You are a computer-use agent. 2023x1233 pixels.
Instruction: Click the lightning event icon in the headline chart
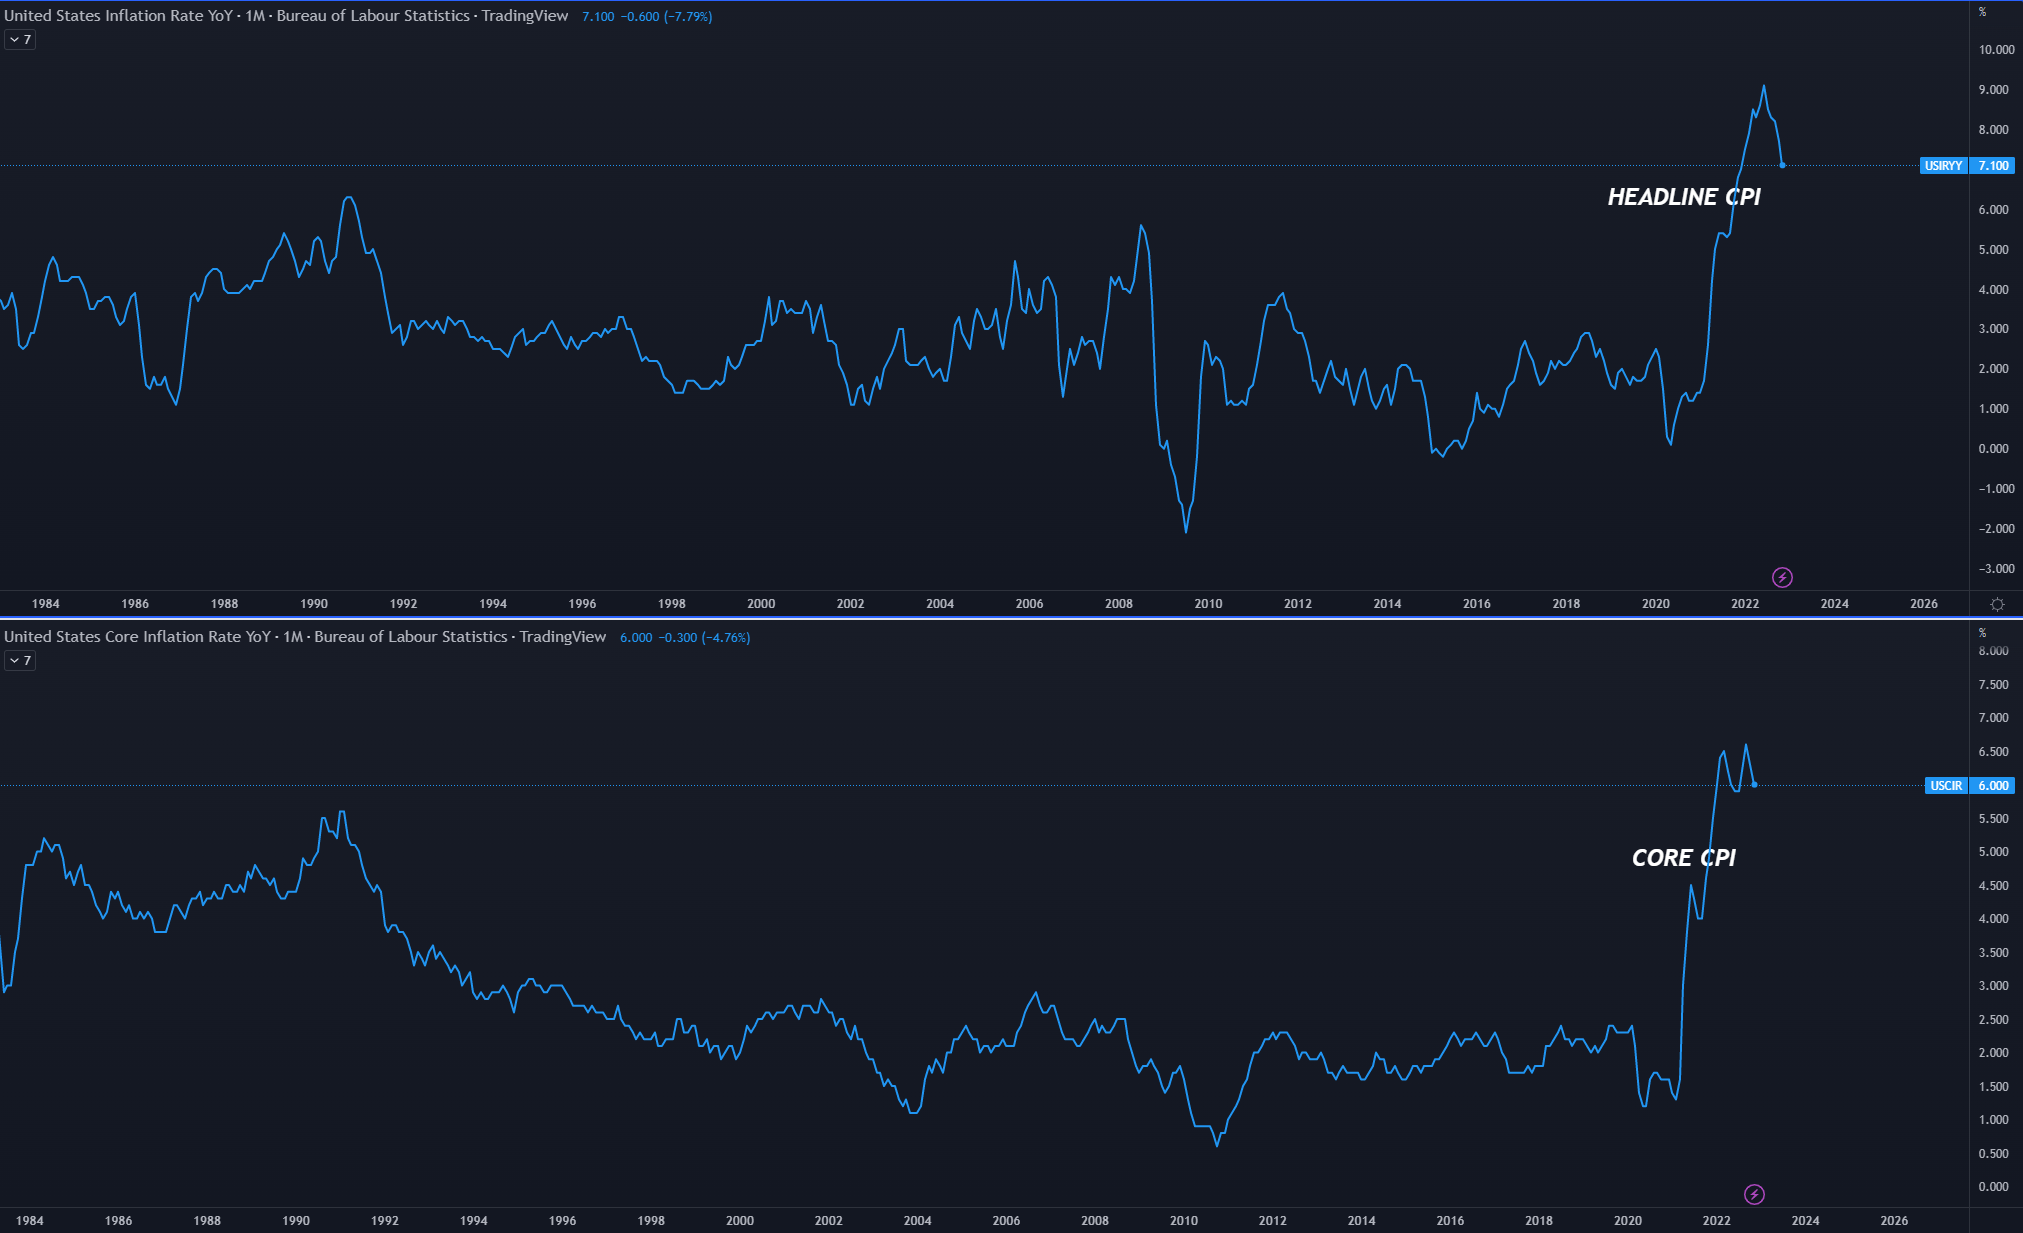1782,577
